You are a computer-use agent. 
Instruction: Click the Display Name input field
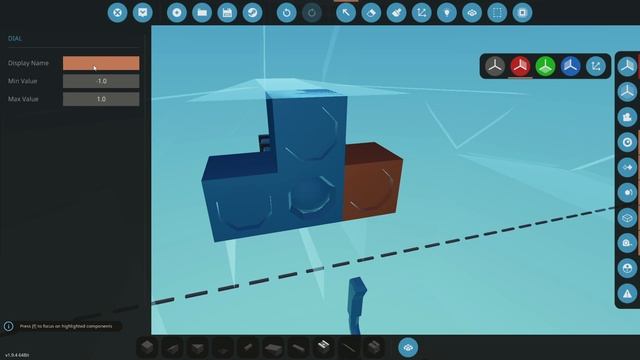[x=101, y=63]
